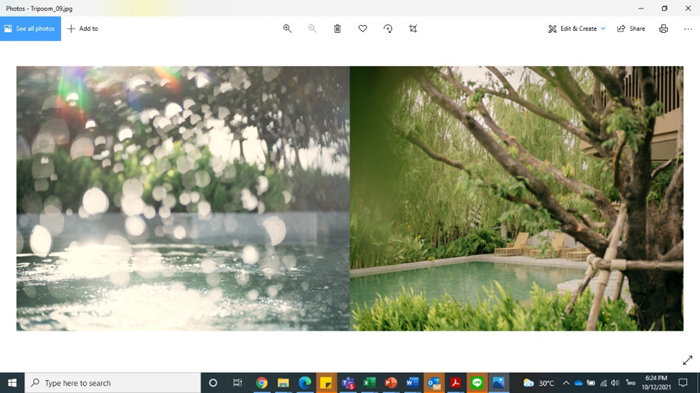Rotate the photo using rotate icon
This screenshot has height=393, width=700.
[x=388, y=29]
